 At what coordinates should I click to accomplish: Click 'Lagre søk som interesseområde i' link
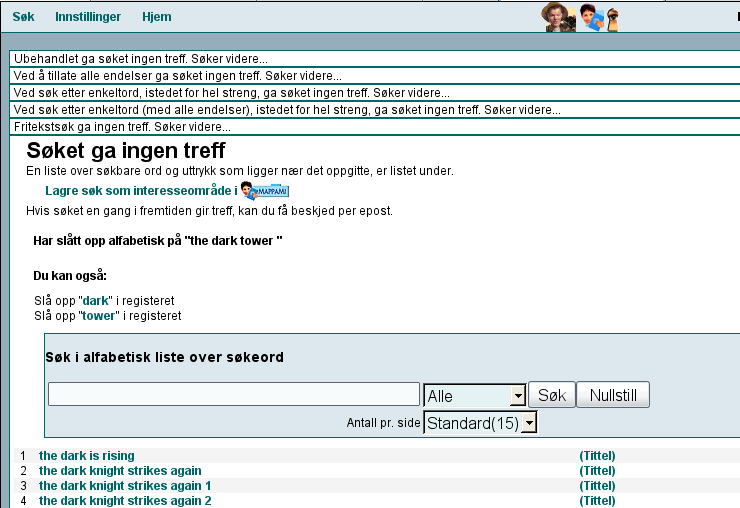pos(141,191)
